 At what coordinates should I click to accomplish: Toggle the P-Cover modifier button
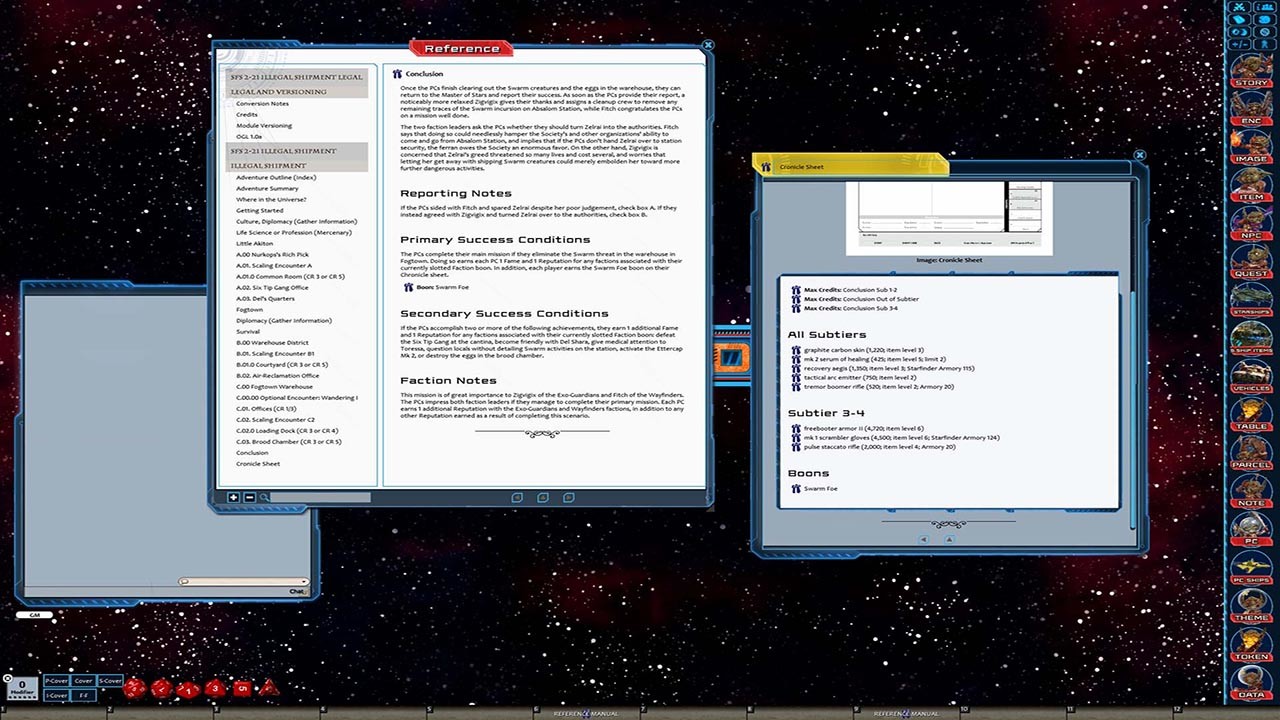(x=56, y=680)
